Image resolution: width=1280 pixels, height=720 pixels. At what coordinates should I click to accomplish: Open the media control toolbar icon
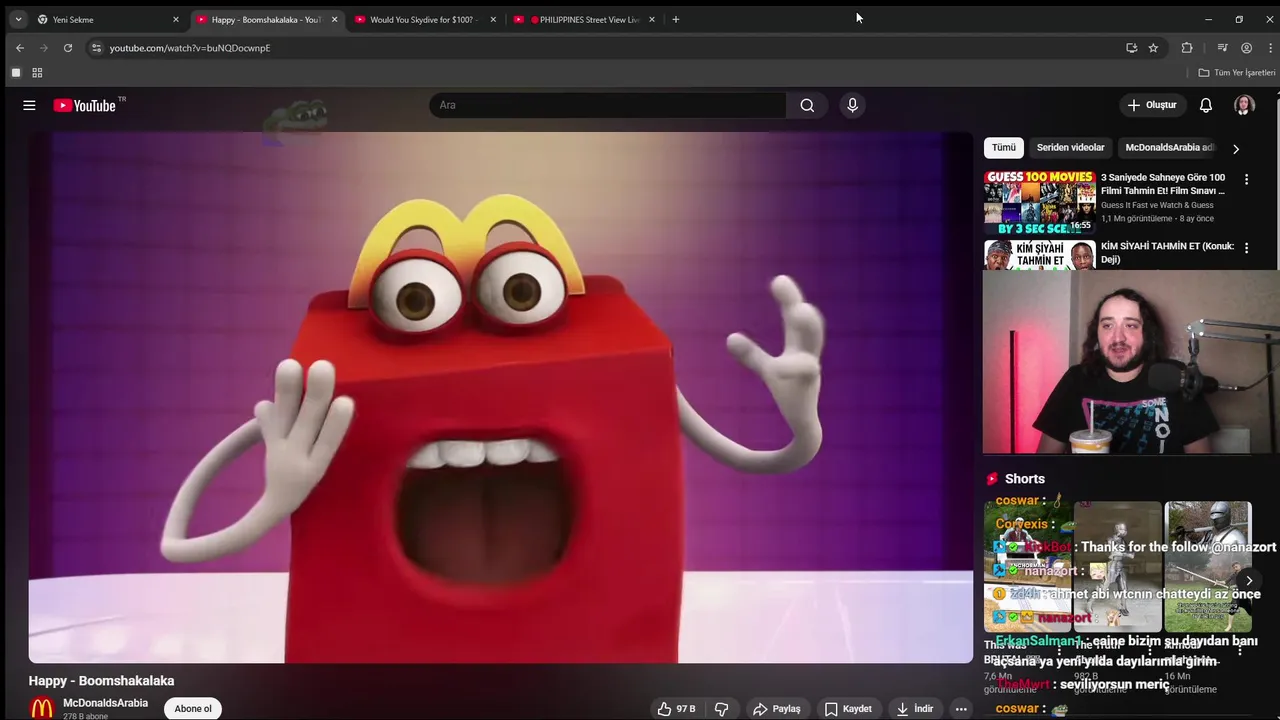(x=1222, y=48)
